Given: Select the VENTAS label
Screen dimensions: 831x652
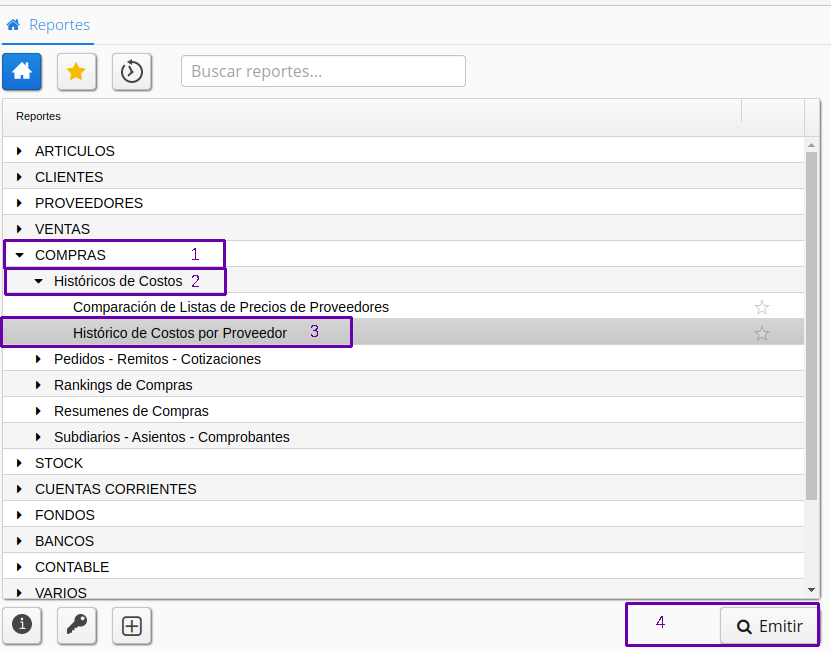Looking at the screenshot, I should coord(63,229).
